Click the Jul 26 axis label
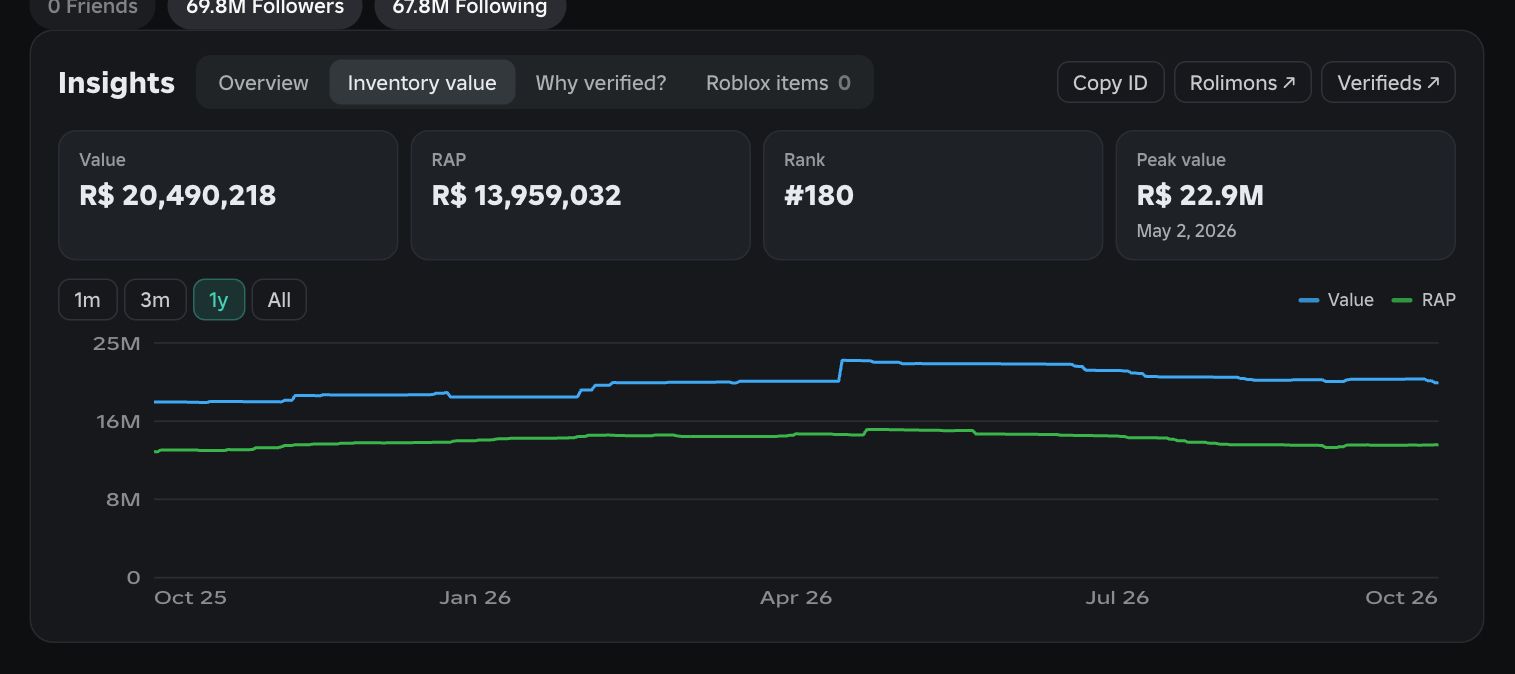The width and height of the screenshot is (1515, 674). [x=1118, y=598]
